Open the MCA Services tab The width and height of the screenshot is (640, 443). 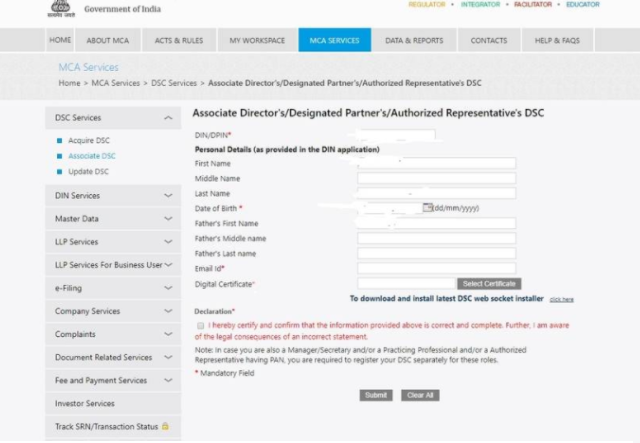coord(334,40)
